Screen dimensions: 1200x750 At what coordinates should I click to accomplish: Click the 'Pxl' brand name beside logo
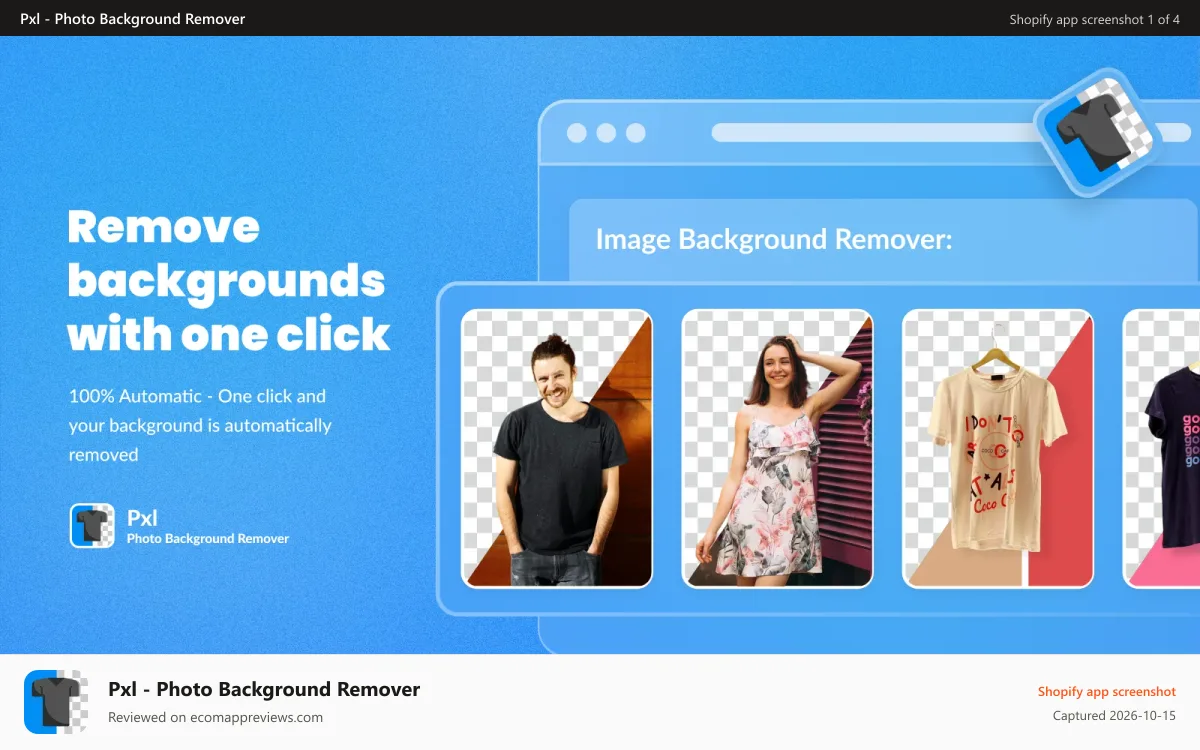pyautogui.click(x=142, y=518)
